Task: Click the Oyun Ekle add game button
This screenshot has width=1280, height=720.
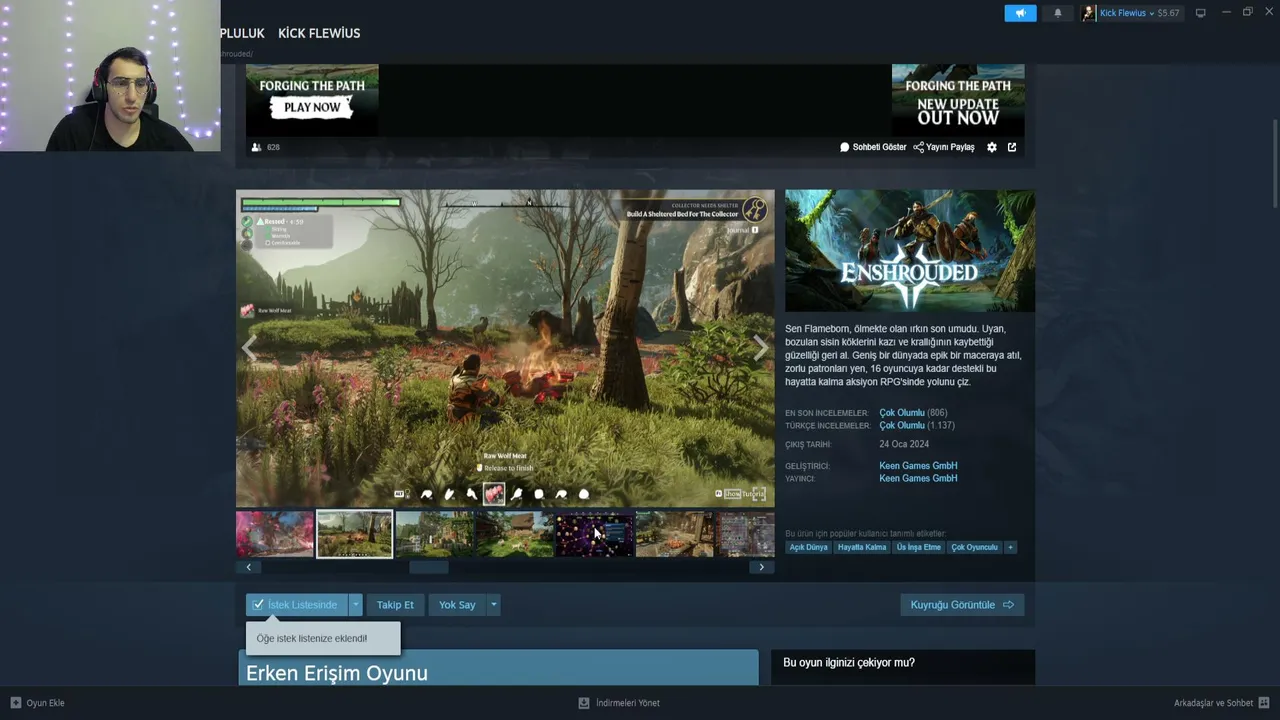Action: tap(37, 703)
